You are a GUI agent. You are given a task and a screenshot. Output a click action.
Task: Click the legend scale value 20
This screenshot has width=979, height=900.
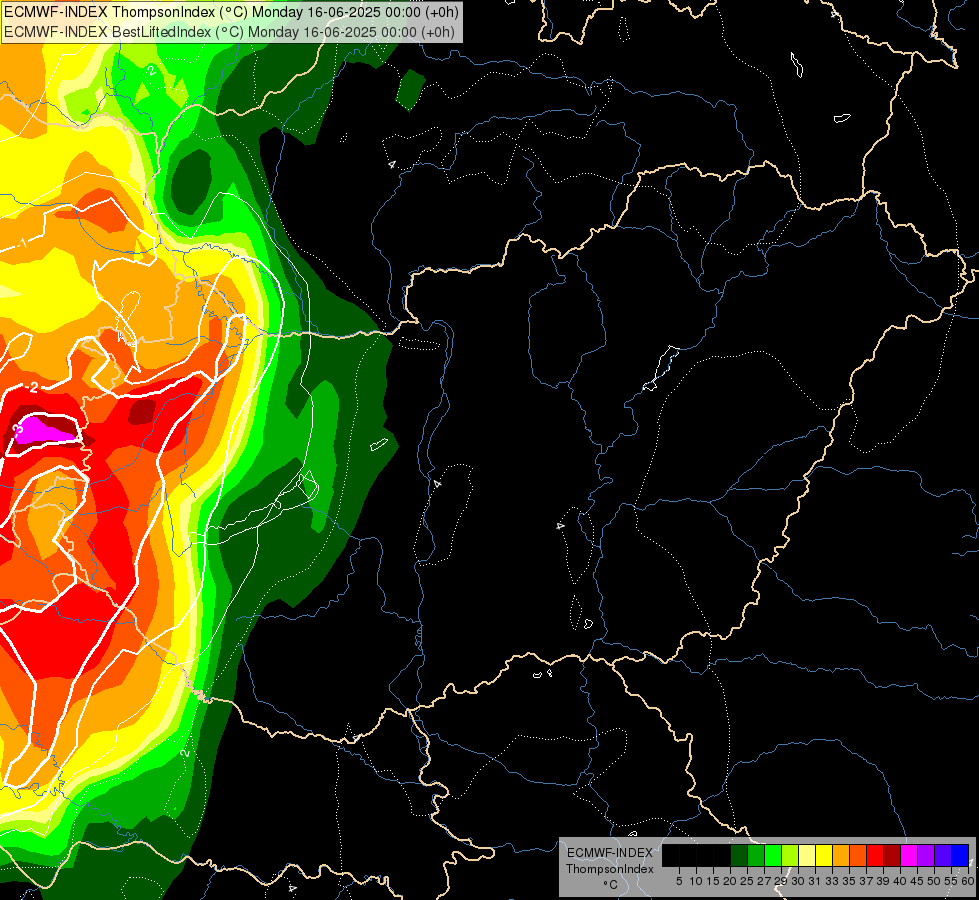pyautogui.click(x=730, y=881)
